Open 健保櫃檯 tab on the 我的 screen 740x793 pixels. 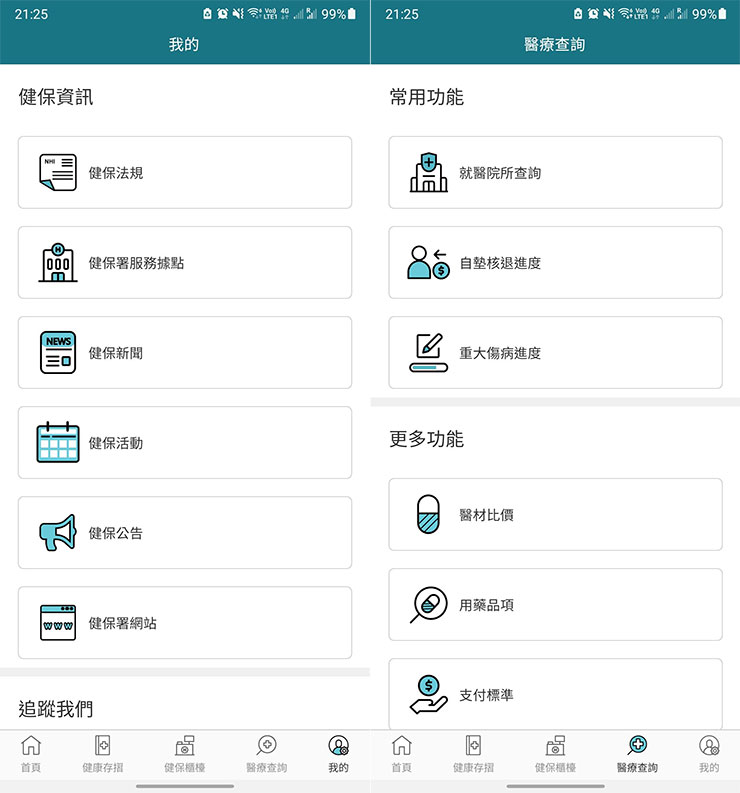pos(184,754)
